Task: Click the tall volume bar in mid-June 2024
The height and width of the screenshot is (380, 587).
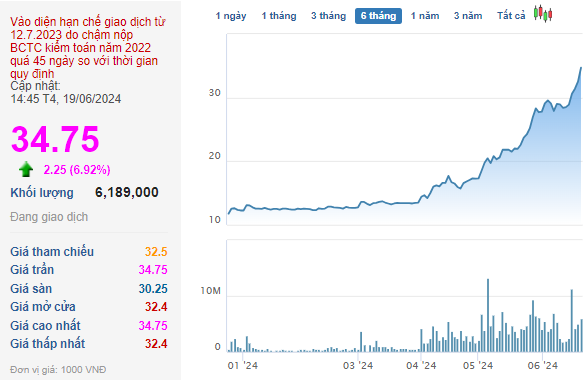Action: pos(572,320)
